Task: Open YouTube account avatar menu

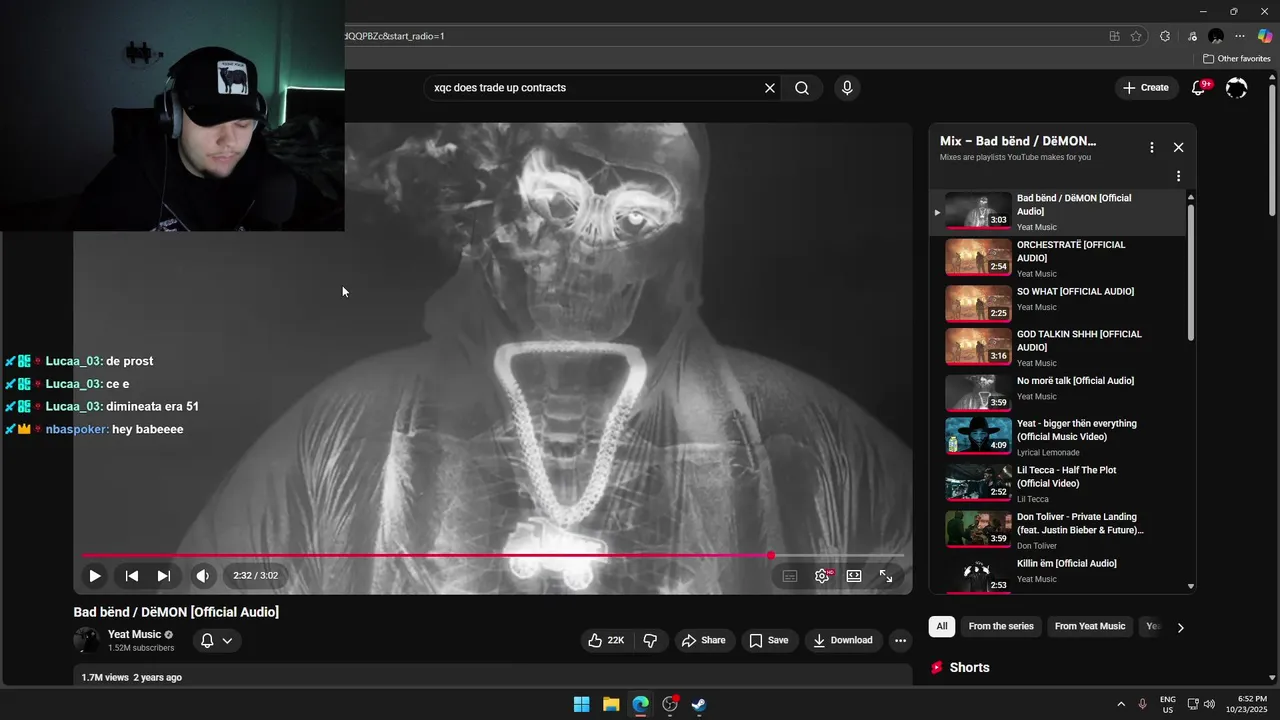Action: tap(1237, 88)
